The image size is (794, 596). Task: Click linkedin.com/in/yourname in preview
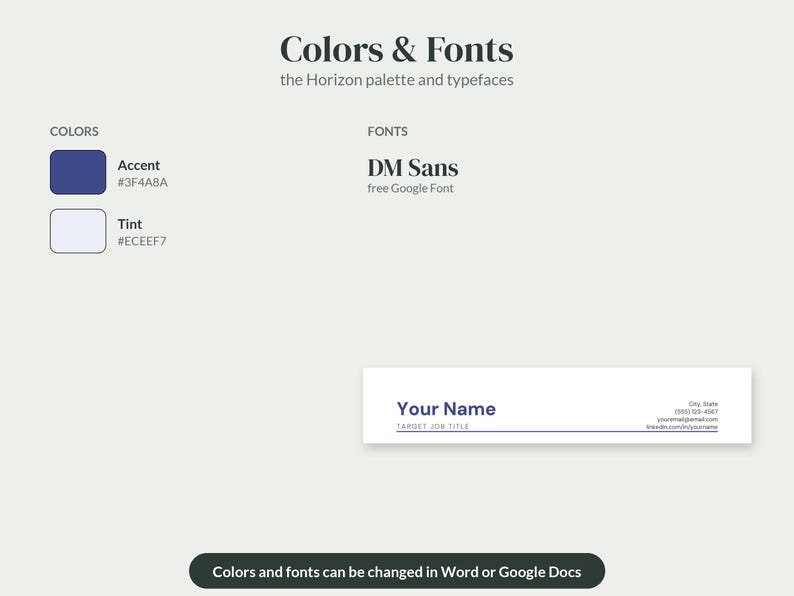click(682, 427)
